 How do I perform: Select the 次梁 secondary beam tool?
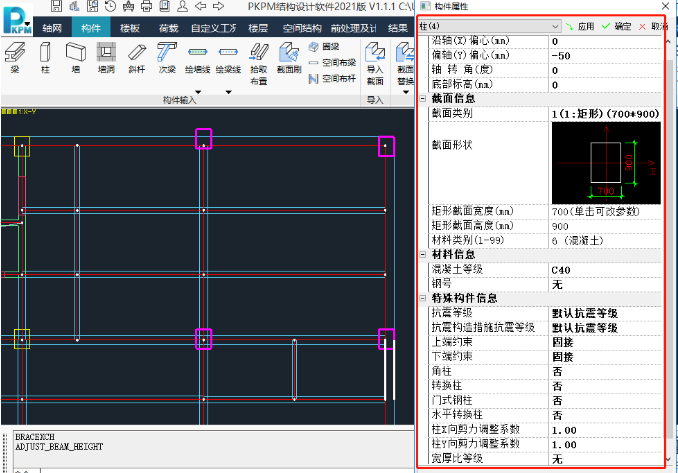[167, 58]
